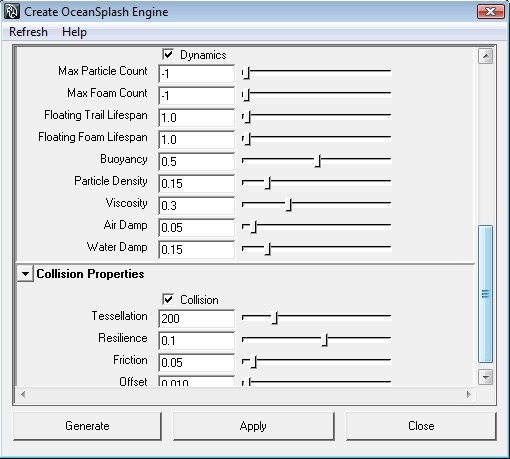This screenshot has width=510, height=459.
Task: Click the vertical scrollbar up arrow
Action: point(486,56)
